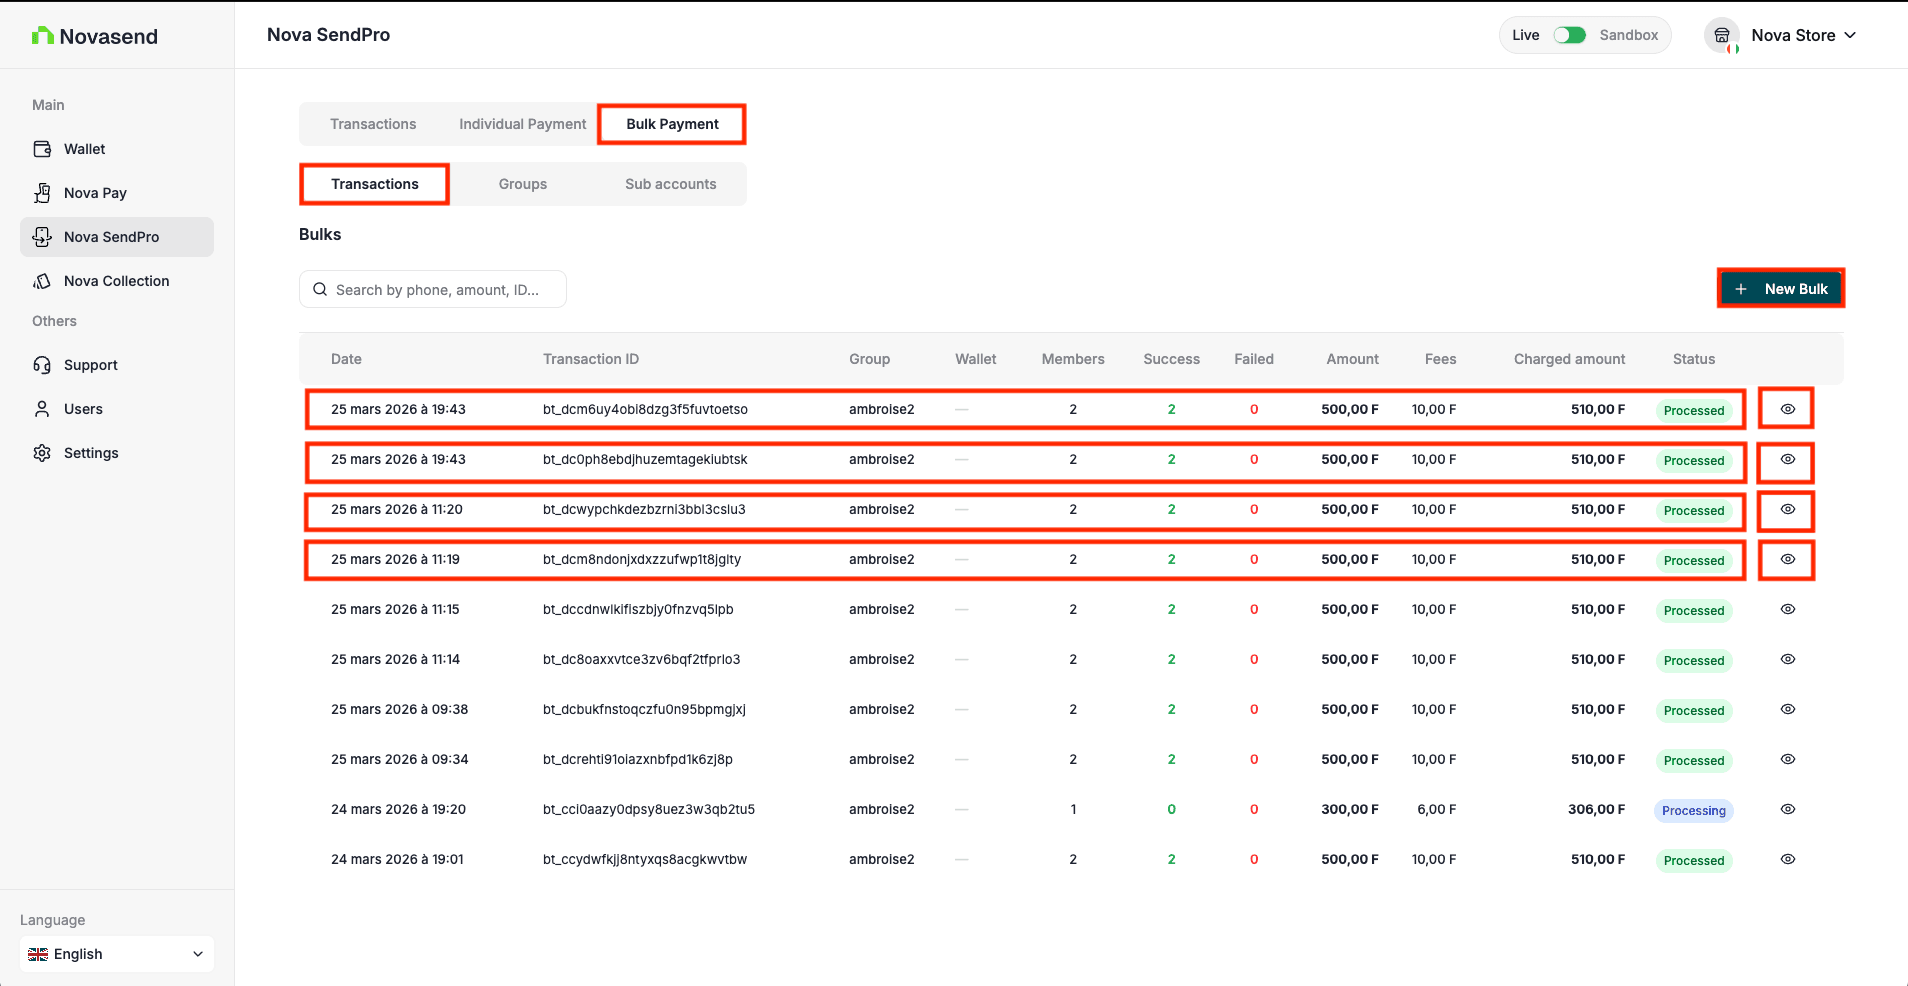Switch to Individual Payment tab
The height and width of the screenshot is (986, 1908).
pyautogui.click(x=522, y=124)
